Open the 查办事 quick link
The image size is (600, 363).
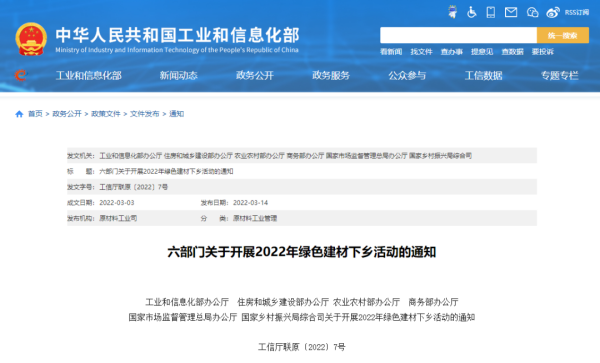[x=452, y=52]
